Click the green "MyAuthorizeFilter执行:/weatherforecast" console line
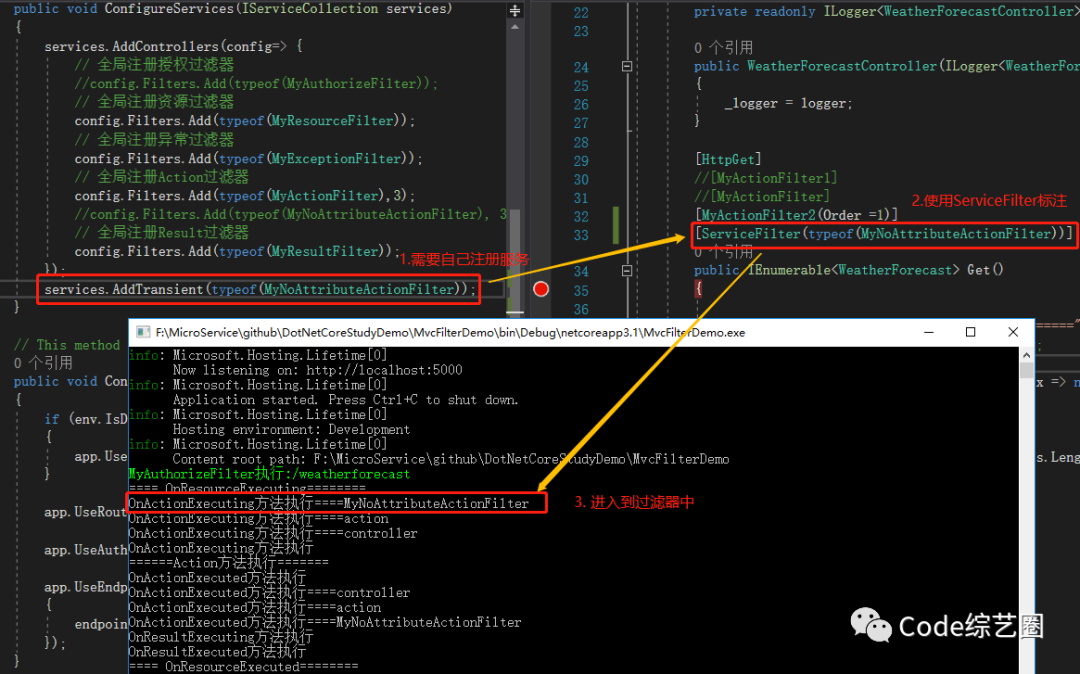Viewport: 1080px width, 674px height. click(x=269, y=474)
